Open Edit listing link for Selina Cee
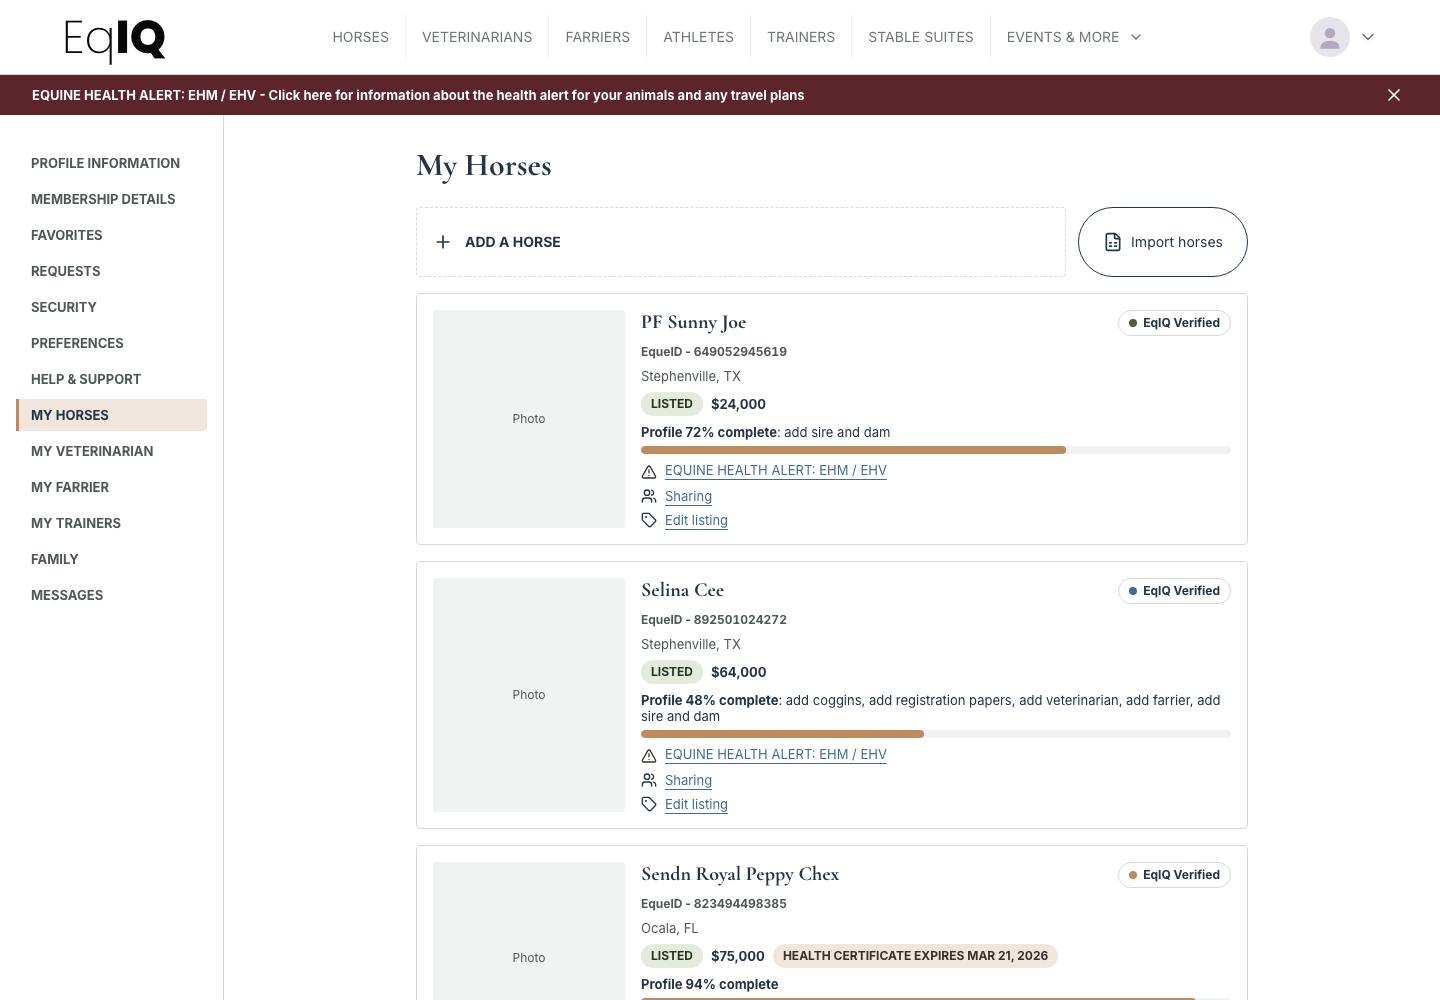 pyautogui.click(x=696, y=804)
